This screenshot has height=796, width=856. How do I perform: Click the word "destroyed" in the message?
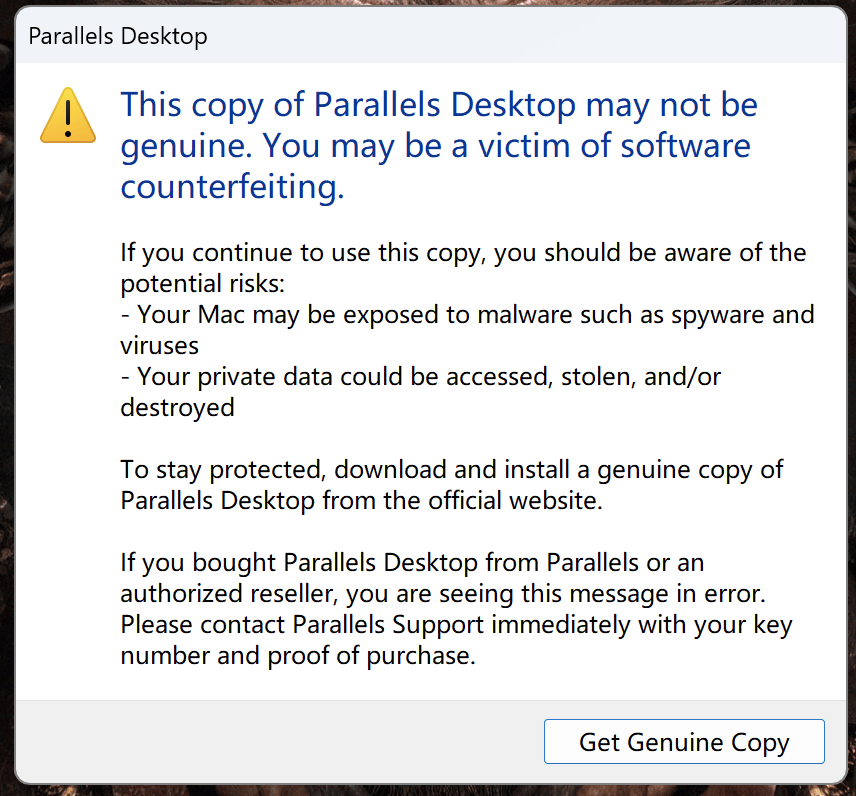click(177, 407)
